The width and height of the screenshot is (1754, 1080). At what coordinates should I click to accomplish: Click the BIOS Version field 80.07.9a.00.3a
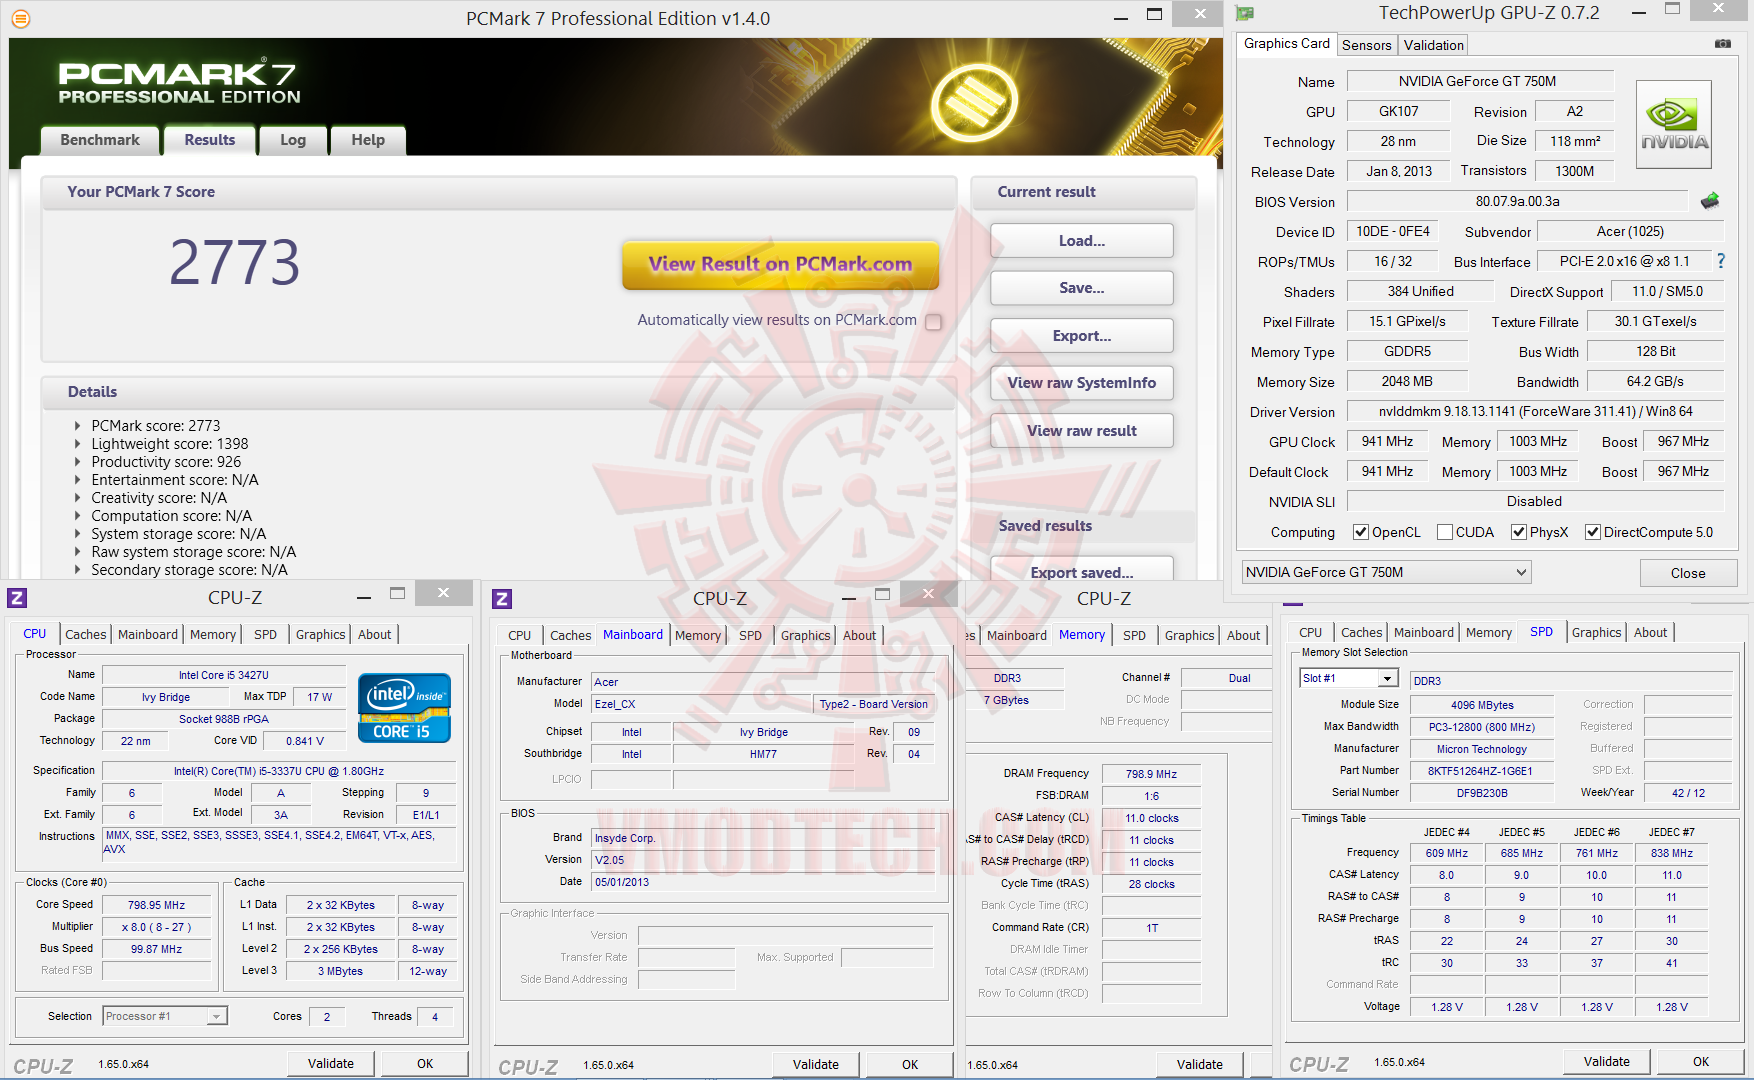pos(1517,201)
